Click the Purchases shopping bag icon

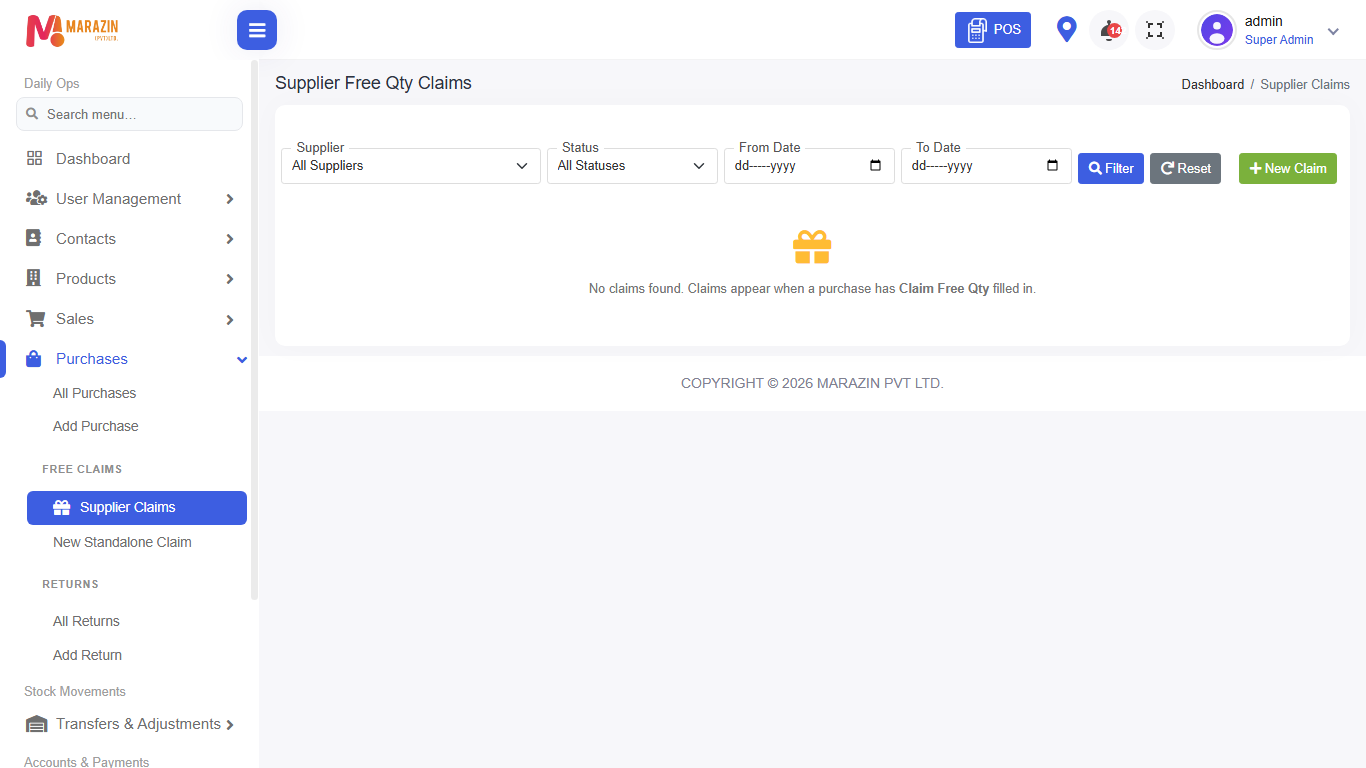click(34, 358)
